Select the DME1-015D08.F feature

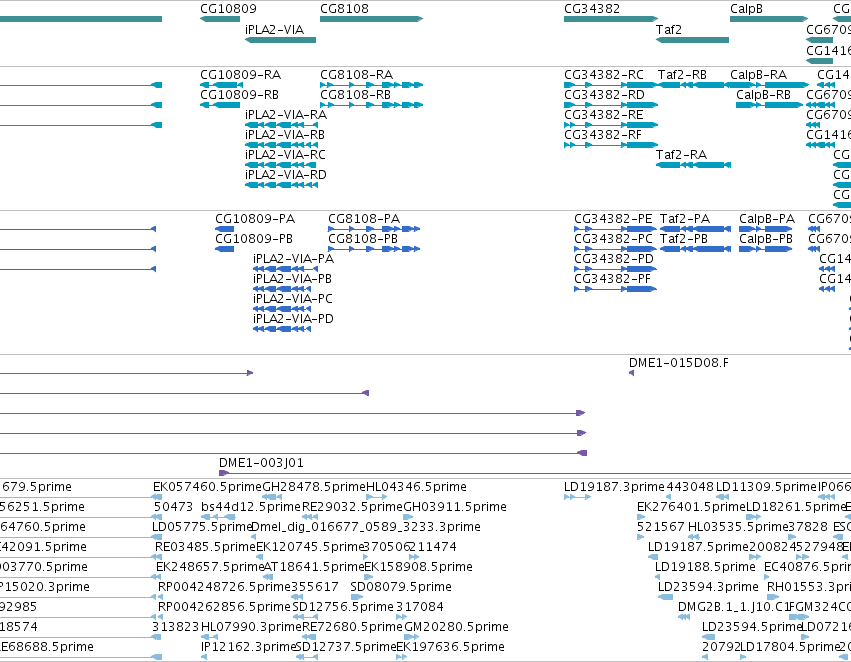(679, 362)
